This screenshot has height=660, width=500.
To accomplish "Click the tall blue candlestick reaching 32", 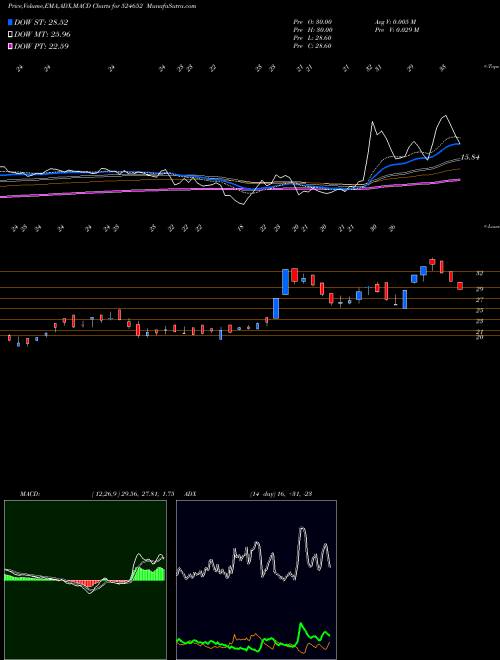I will point(285,282).
